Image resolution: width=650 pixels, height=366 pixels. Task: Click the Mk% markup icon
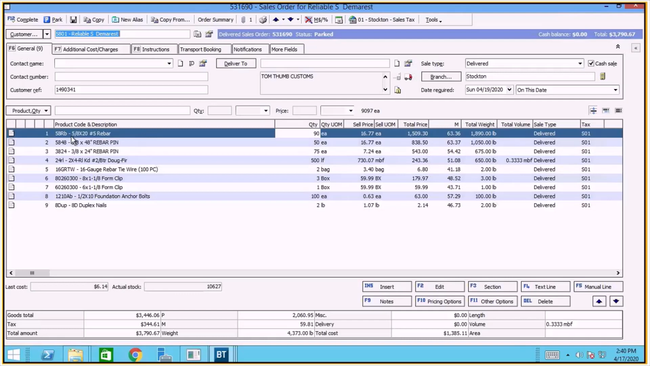(316, 19)
